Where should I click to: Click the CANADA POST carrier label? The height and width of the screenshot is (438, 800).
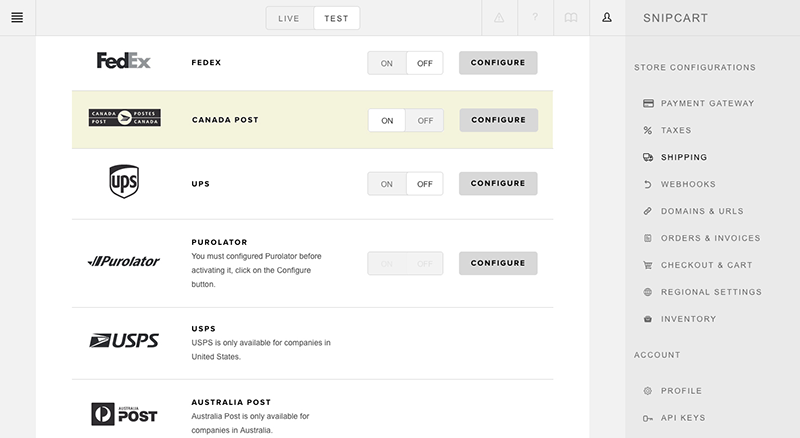[225, 120]
